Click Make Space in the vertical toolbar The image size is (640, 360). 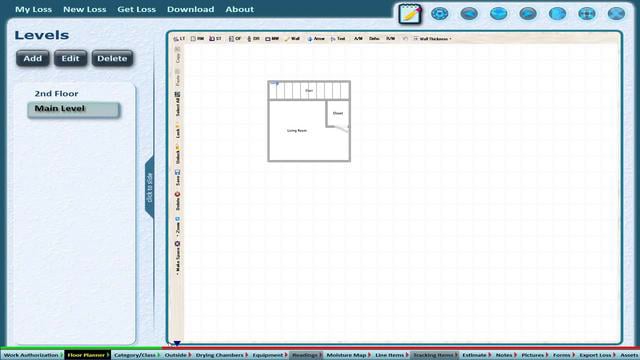[x=178, y=258]
